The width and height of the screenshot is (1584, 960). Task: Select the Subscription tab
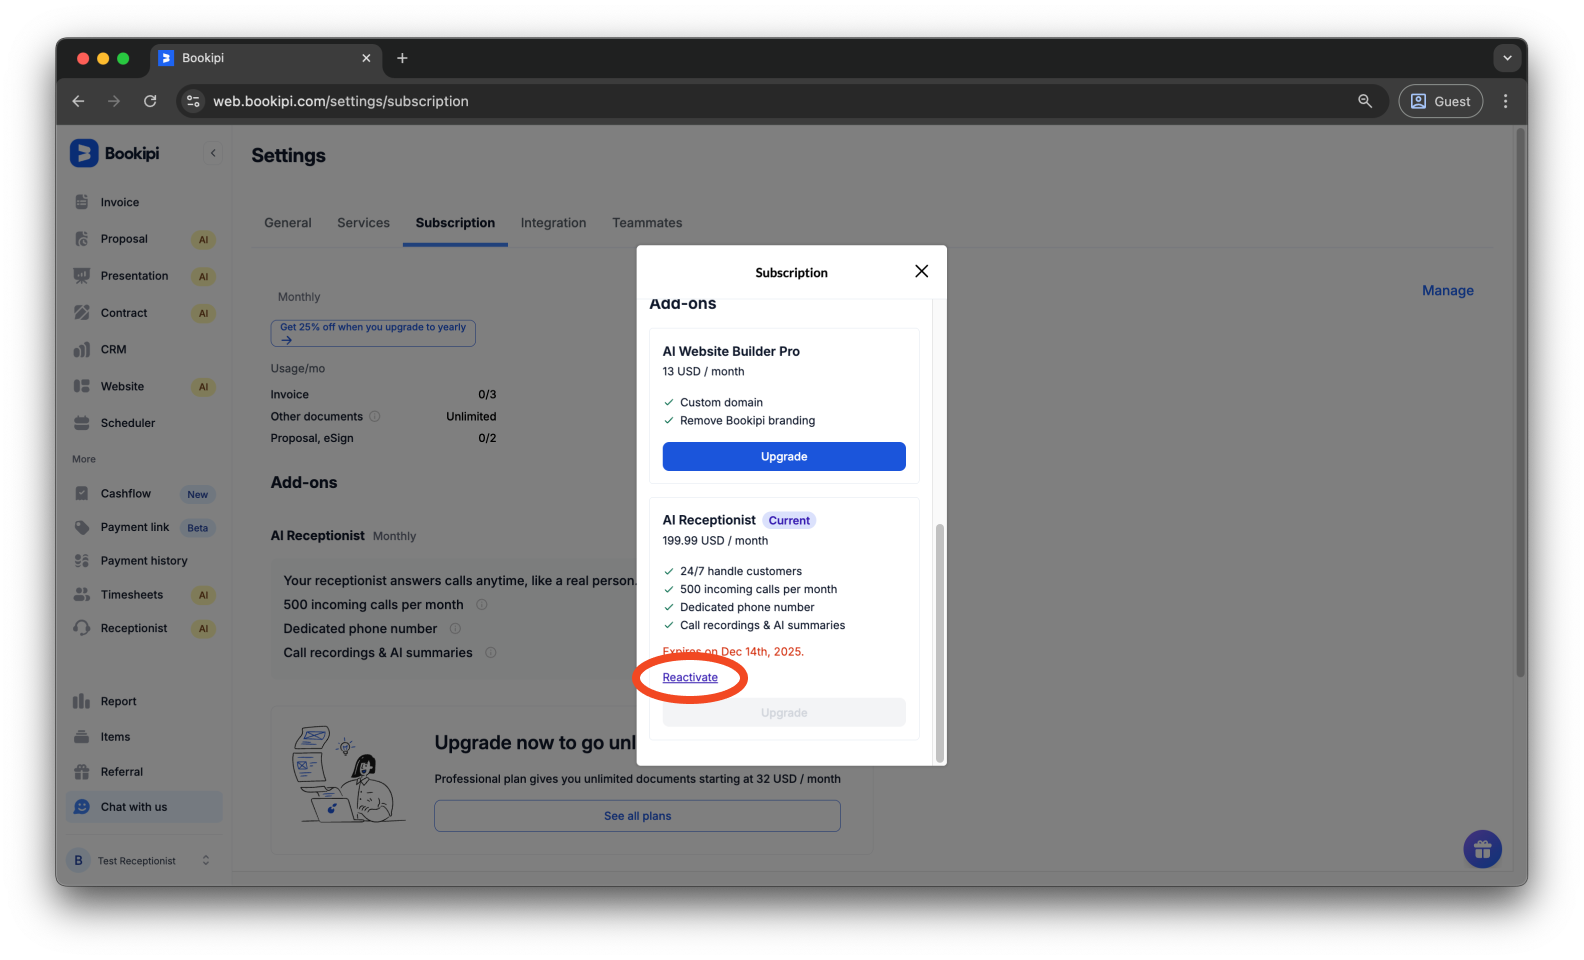[455, 223]
